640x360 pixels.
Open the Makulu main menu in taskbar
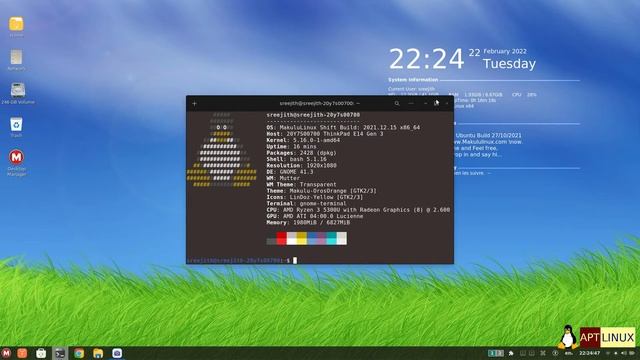pyautogui.click(x=6, y=353)
